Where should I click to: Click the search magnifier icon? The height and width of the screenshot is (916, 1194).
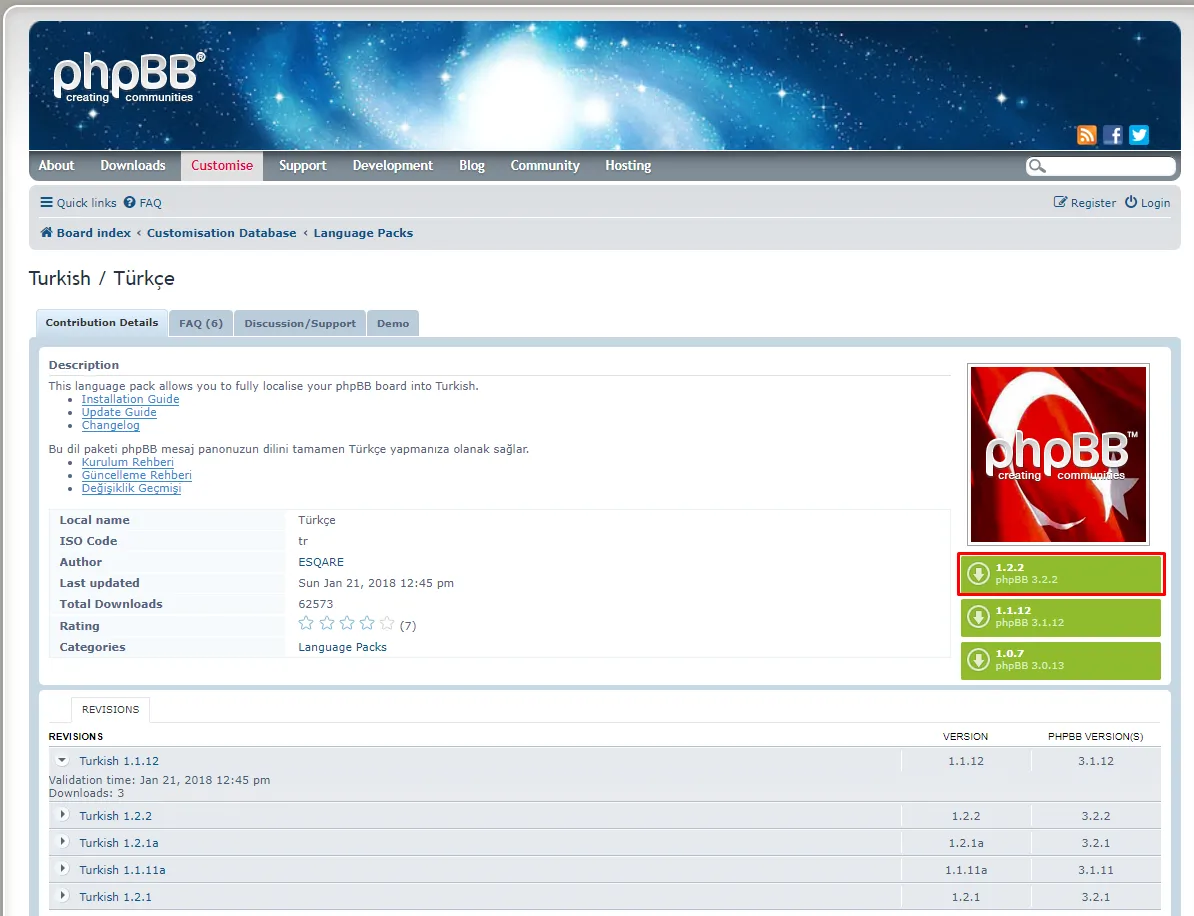[1036, 166]
